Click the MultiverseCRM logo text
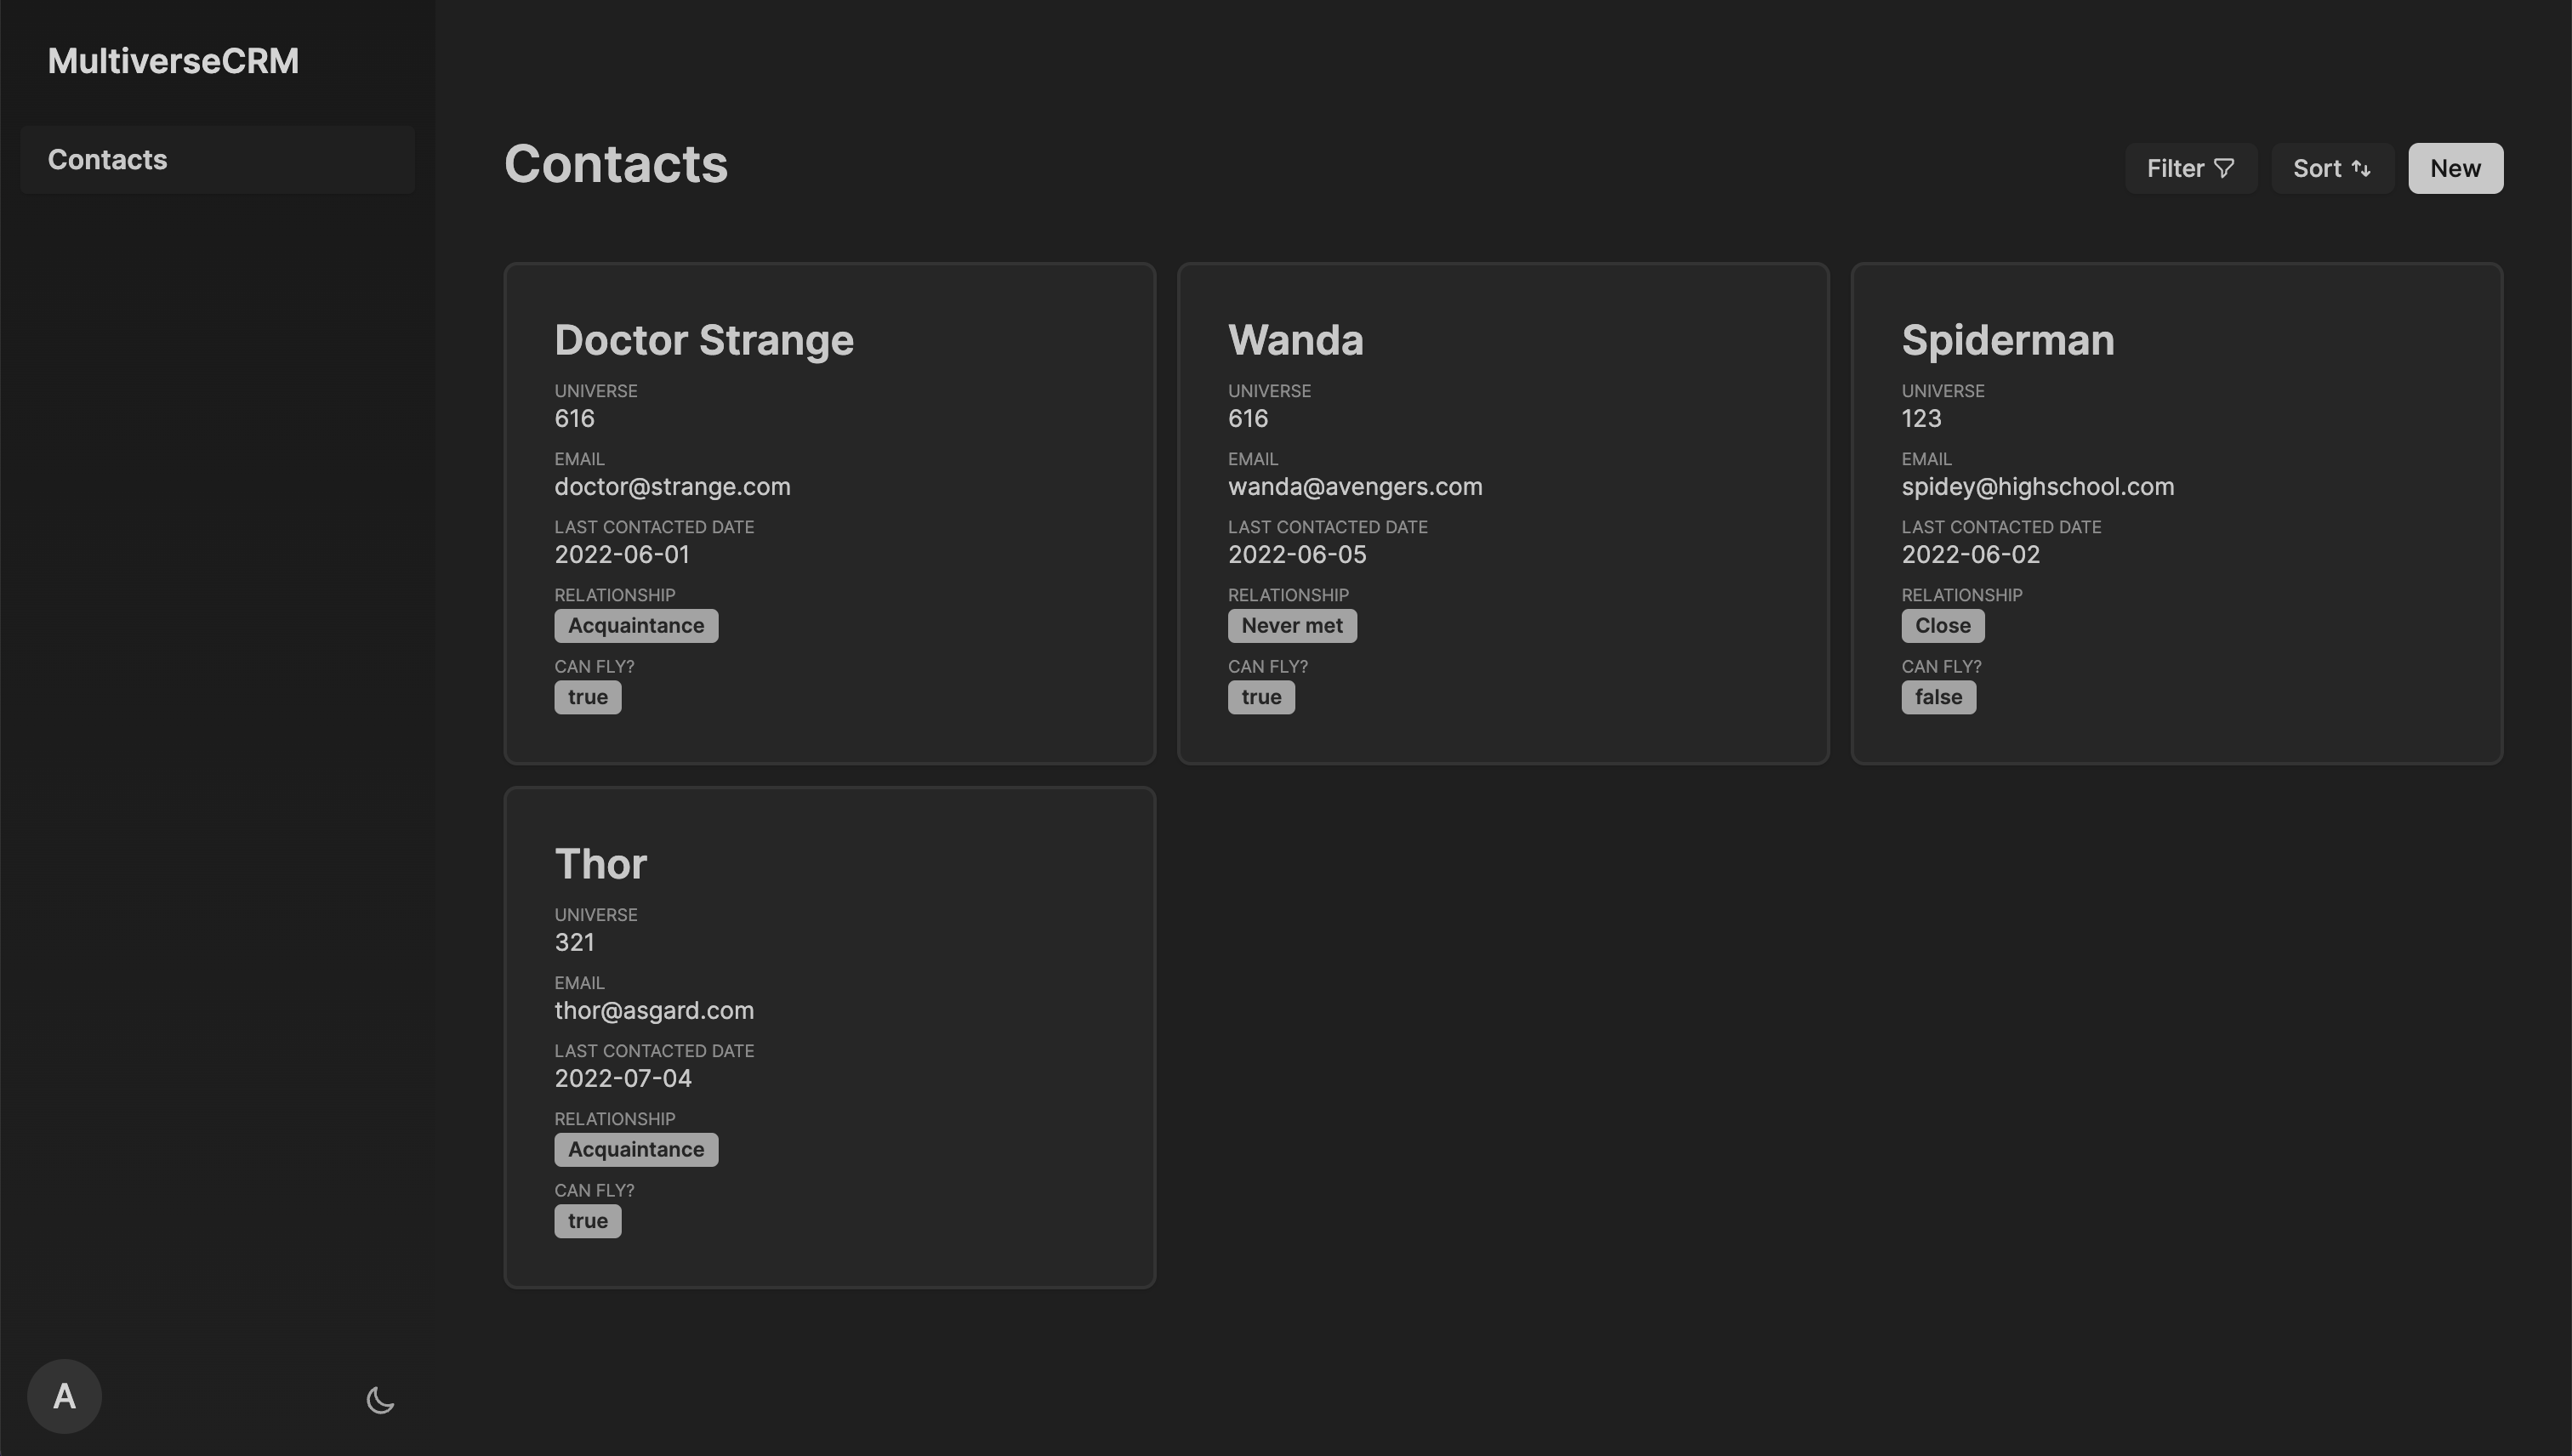This screenshot has height=1456, width=2572. 173,61
